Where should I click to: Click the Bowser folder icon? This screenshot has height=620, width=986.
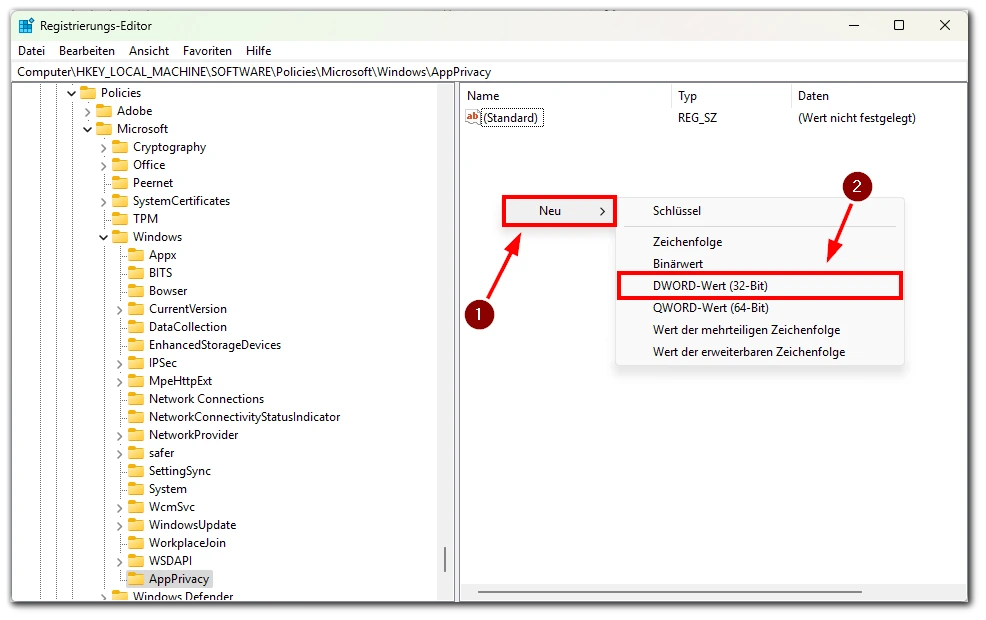click(x=136, y=291)
